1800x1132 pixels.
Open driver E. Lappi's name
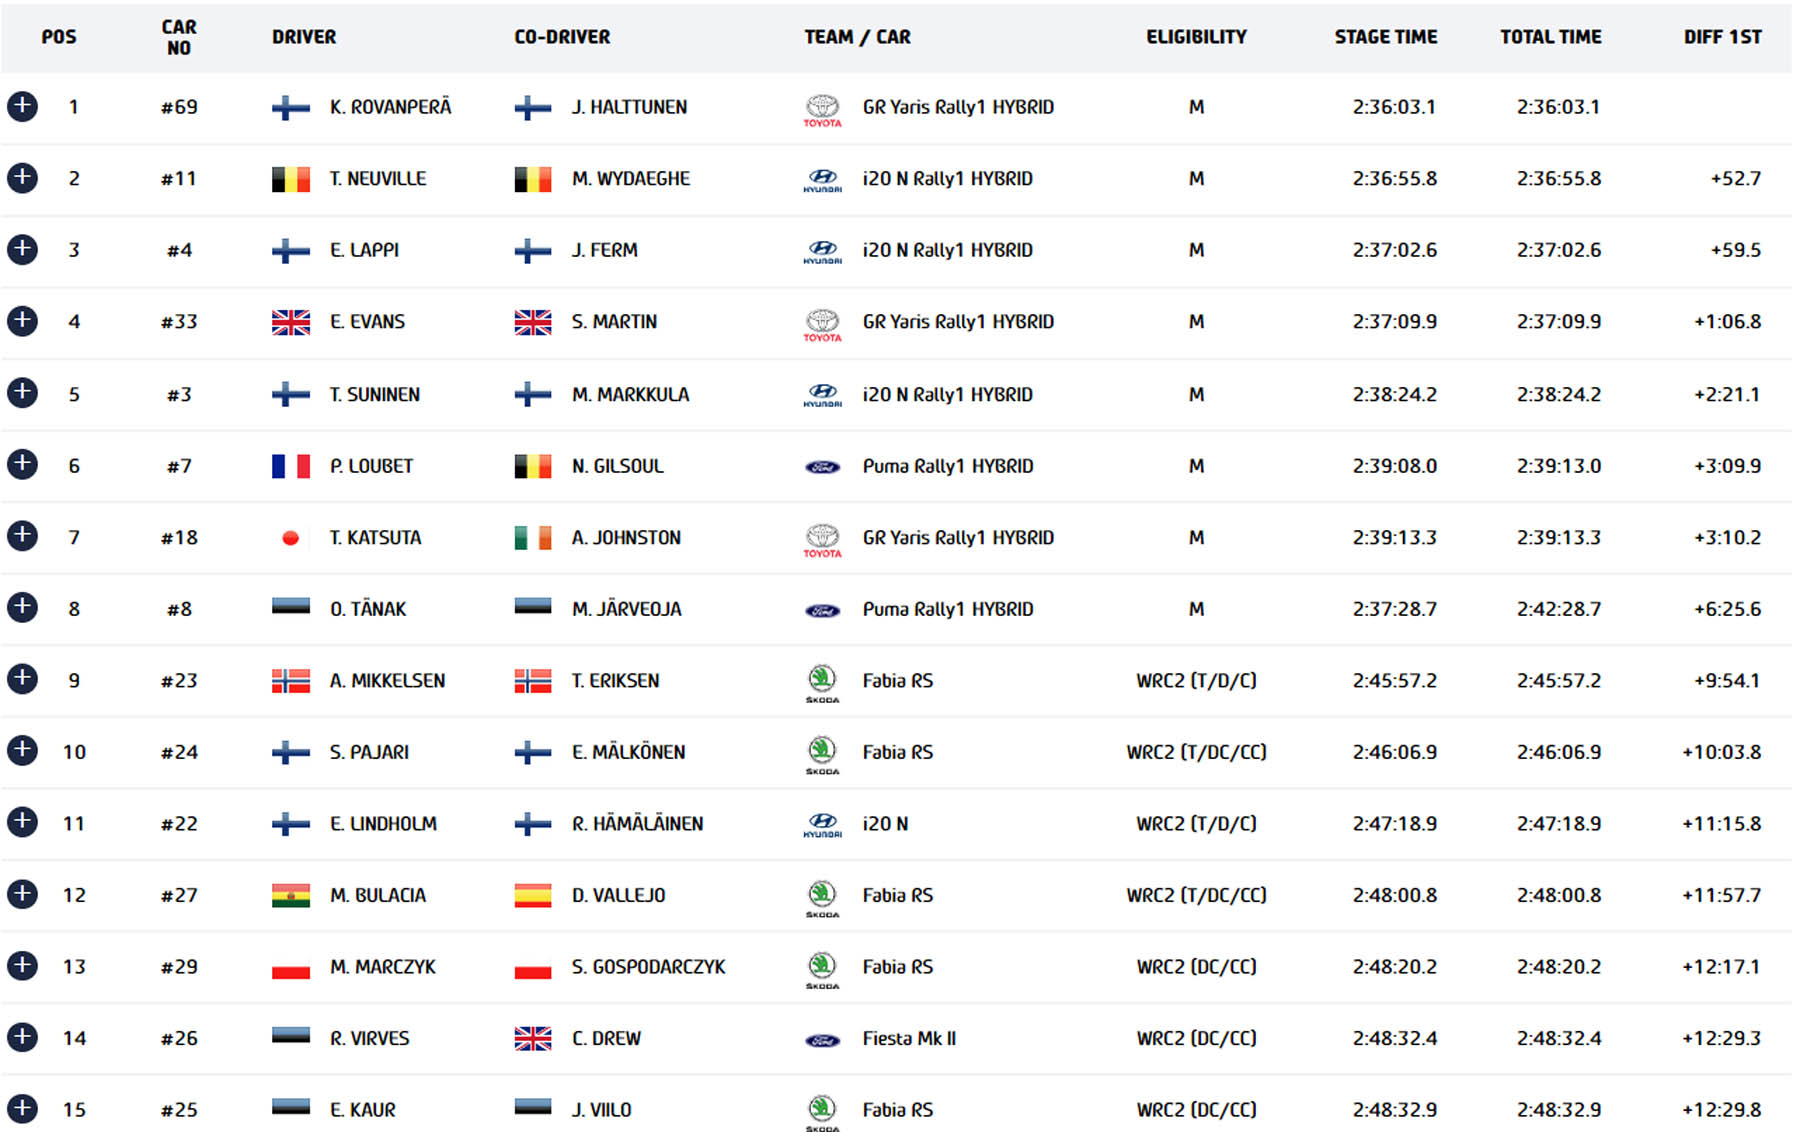pyautogui.click(x=364, y=250)
